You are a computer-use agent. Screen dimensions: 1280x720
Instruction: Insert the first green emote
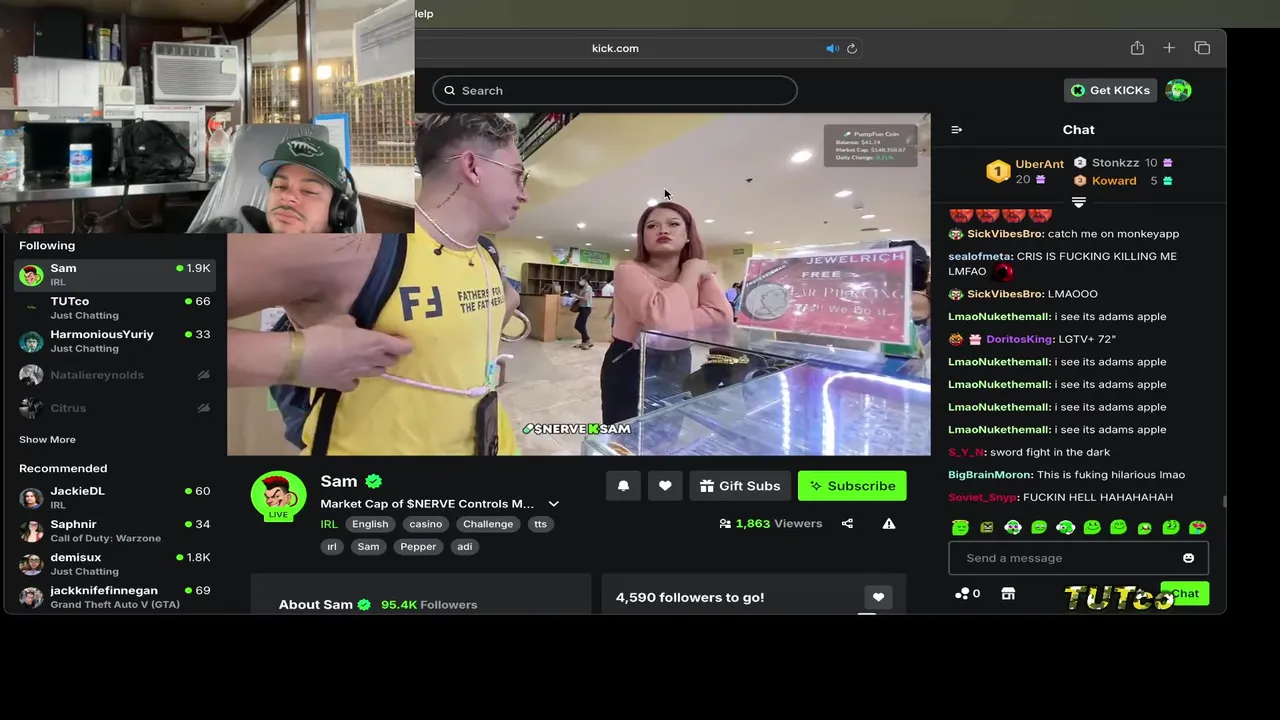pyautogui.click(x=960, y=527)
